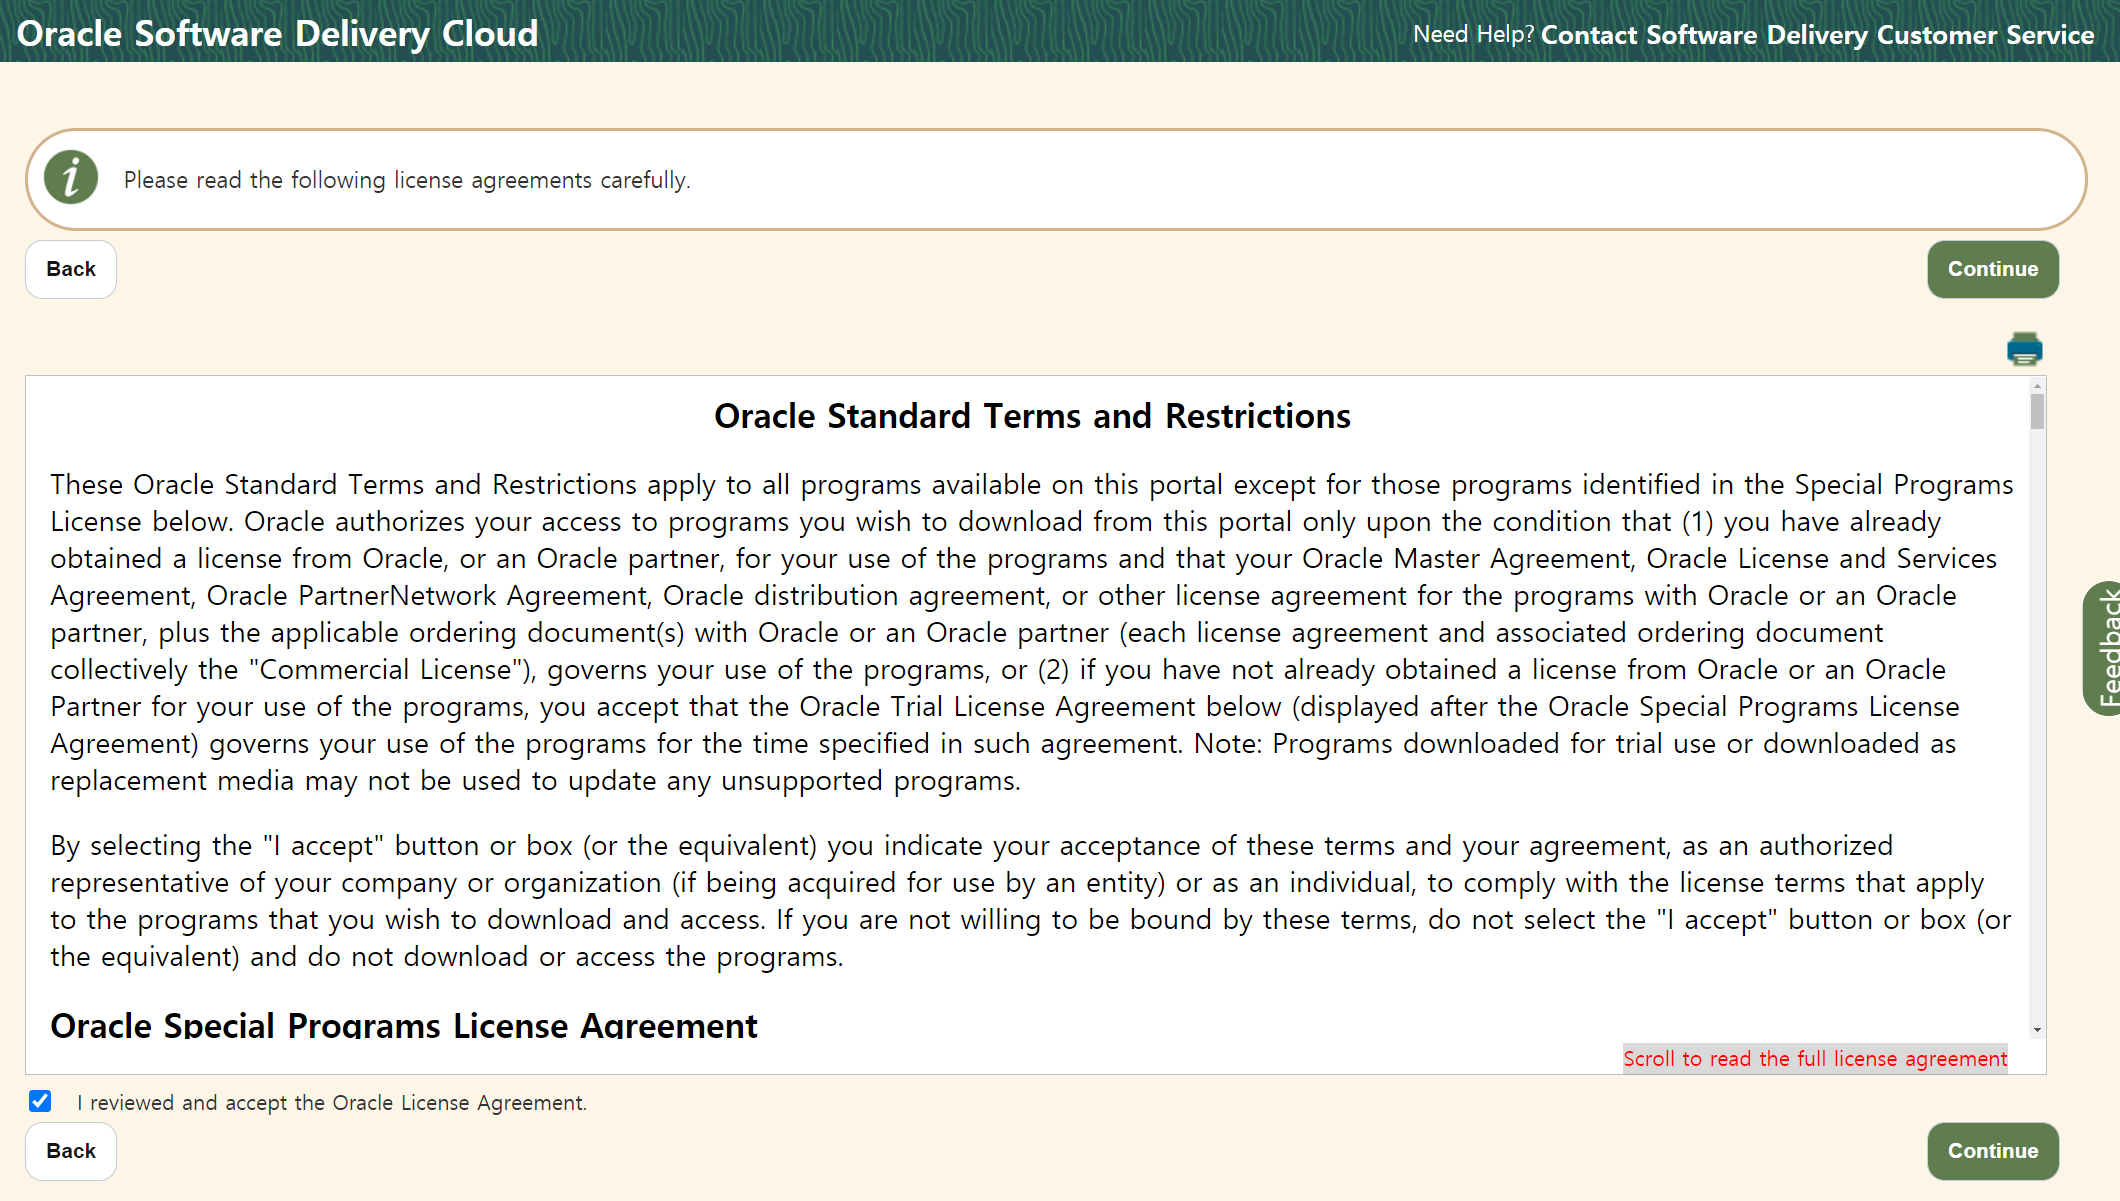
Task: Click the bottom Back button
Action: click(71, 1151)
